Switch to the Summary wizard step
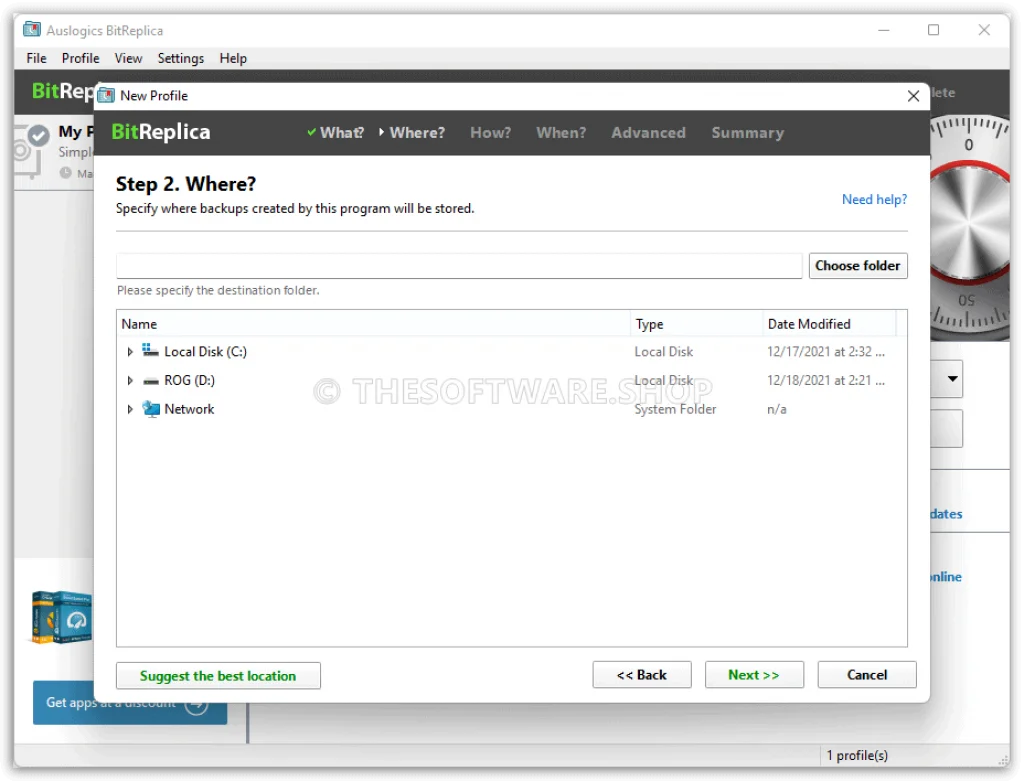Viewport: 1024px width, 781px height. tap(747, 133)
